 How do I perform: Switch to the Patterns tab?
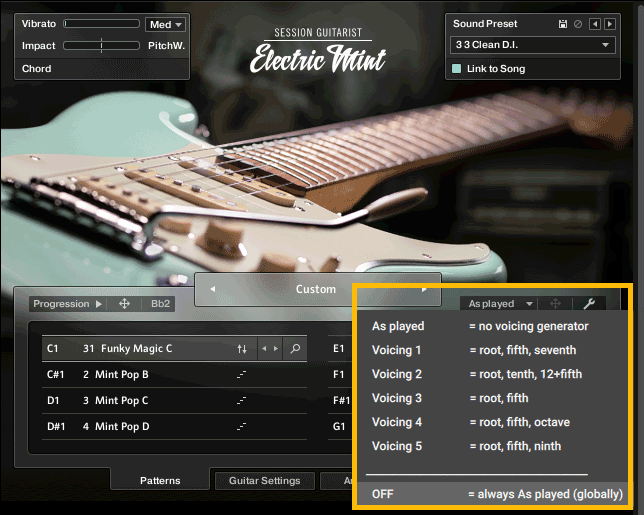coord(160,481)
